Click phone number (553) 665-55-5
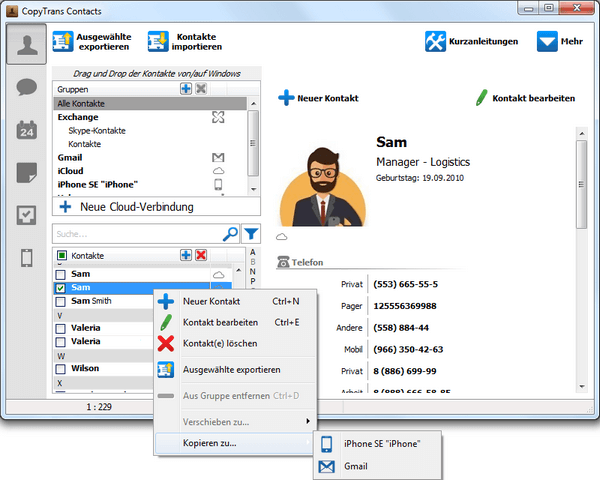 click(x=405, y=284)
